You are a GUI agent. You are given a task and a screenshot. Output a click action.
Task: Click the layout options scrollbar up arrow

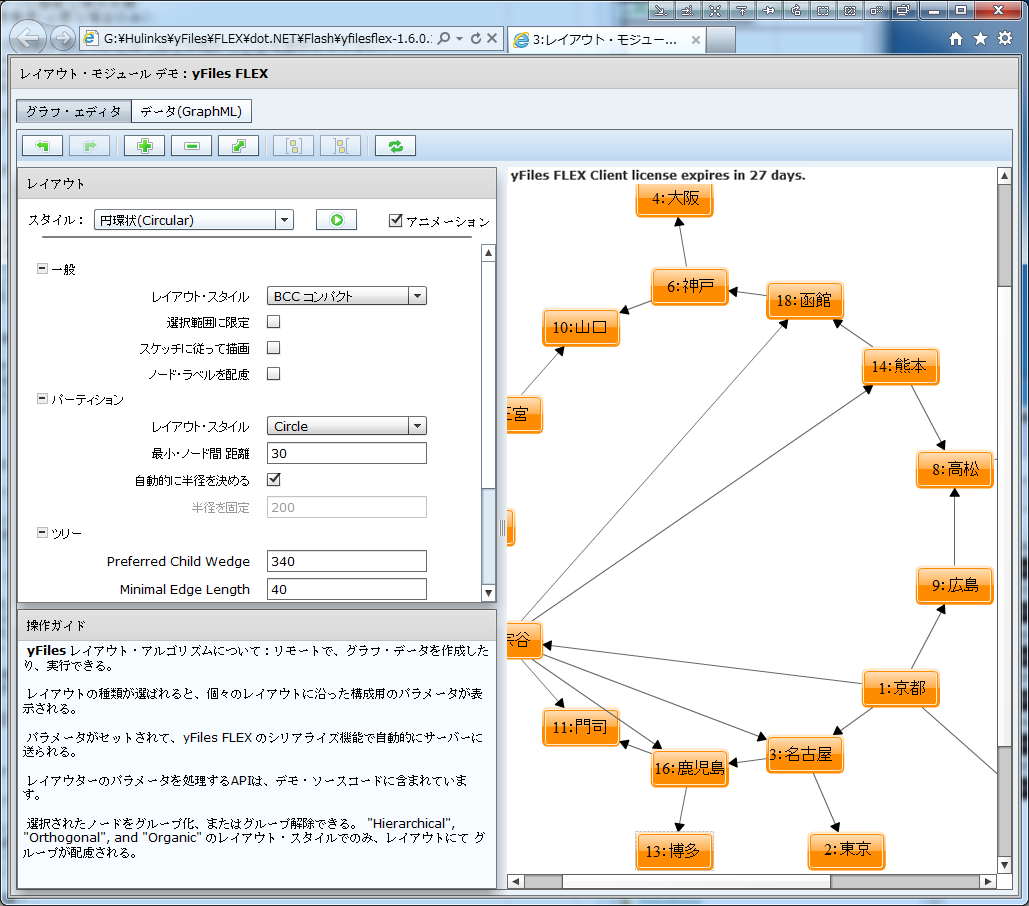click(488, 253)
